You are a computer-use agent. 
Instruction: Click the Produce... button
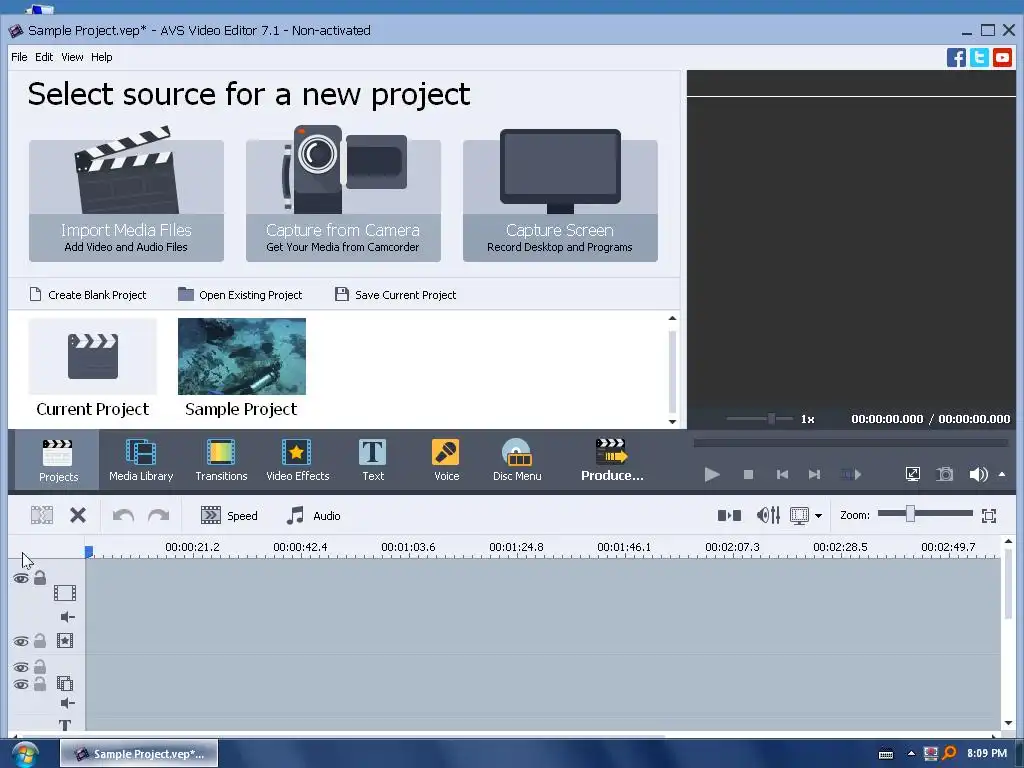[x=612, y=460]
